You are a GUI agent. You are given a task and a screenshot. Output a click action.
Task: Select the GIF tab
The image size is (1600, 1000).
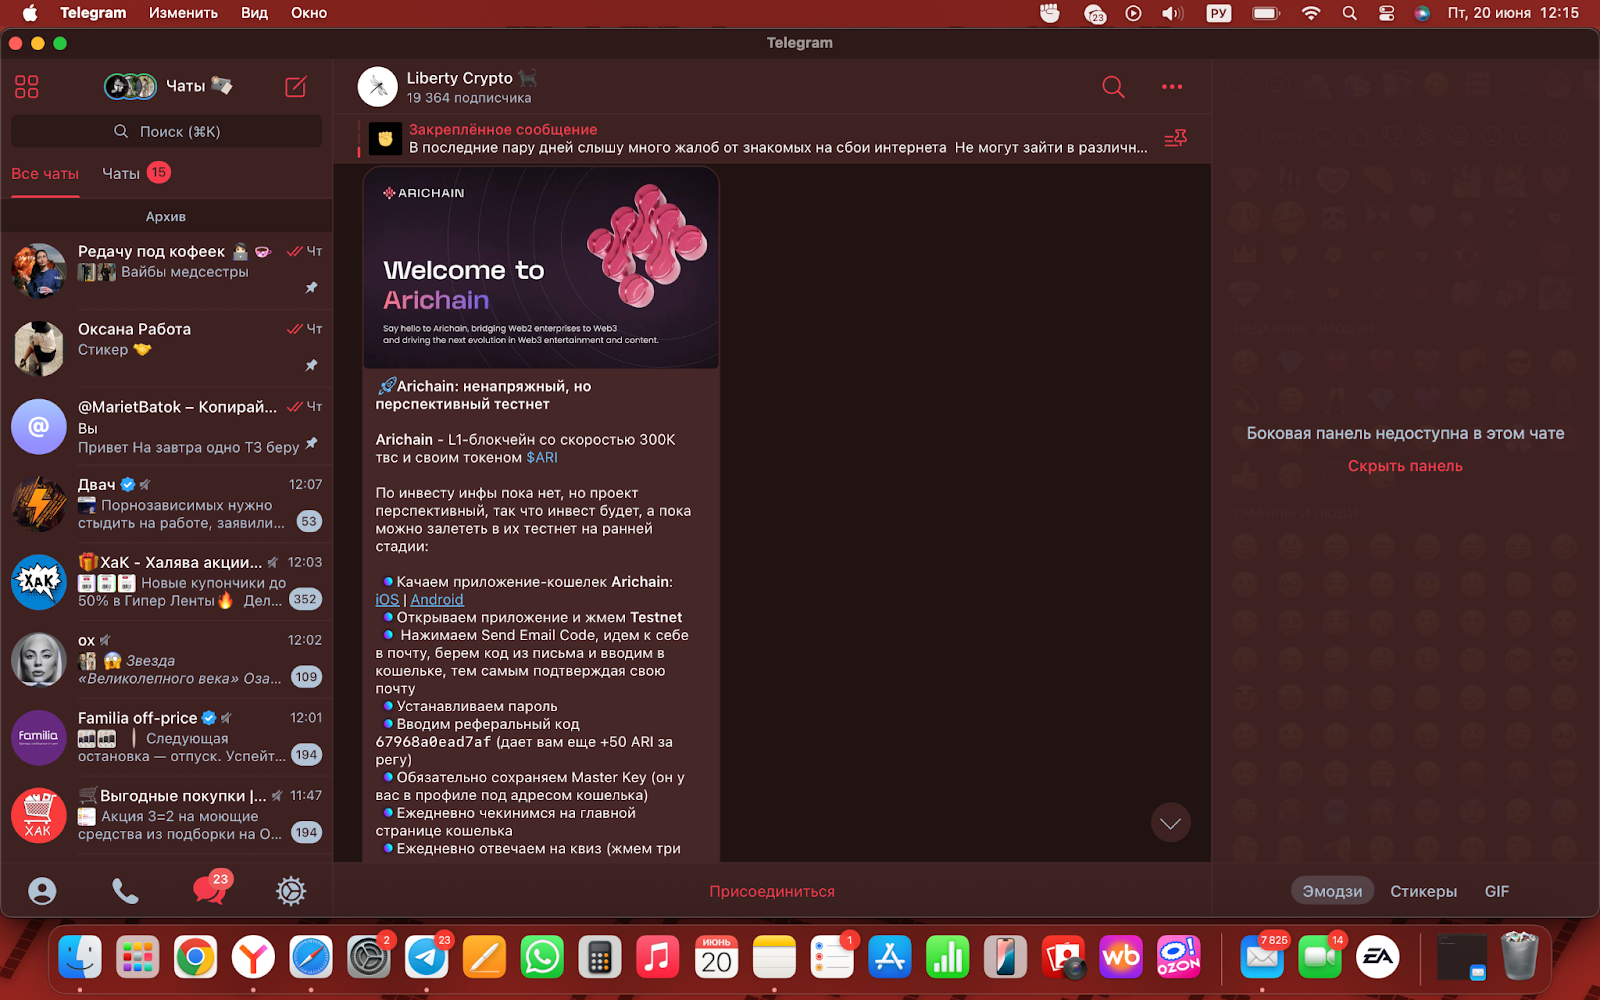click(x=1497, y=891)
